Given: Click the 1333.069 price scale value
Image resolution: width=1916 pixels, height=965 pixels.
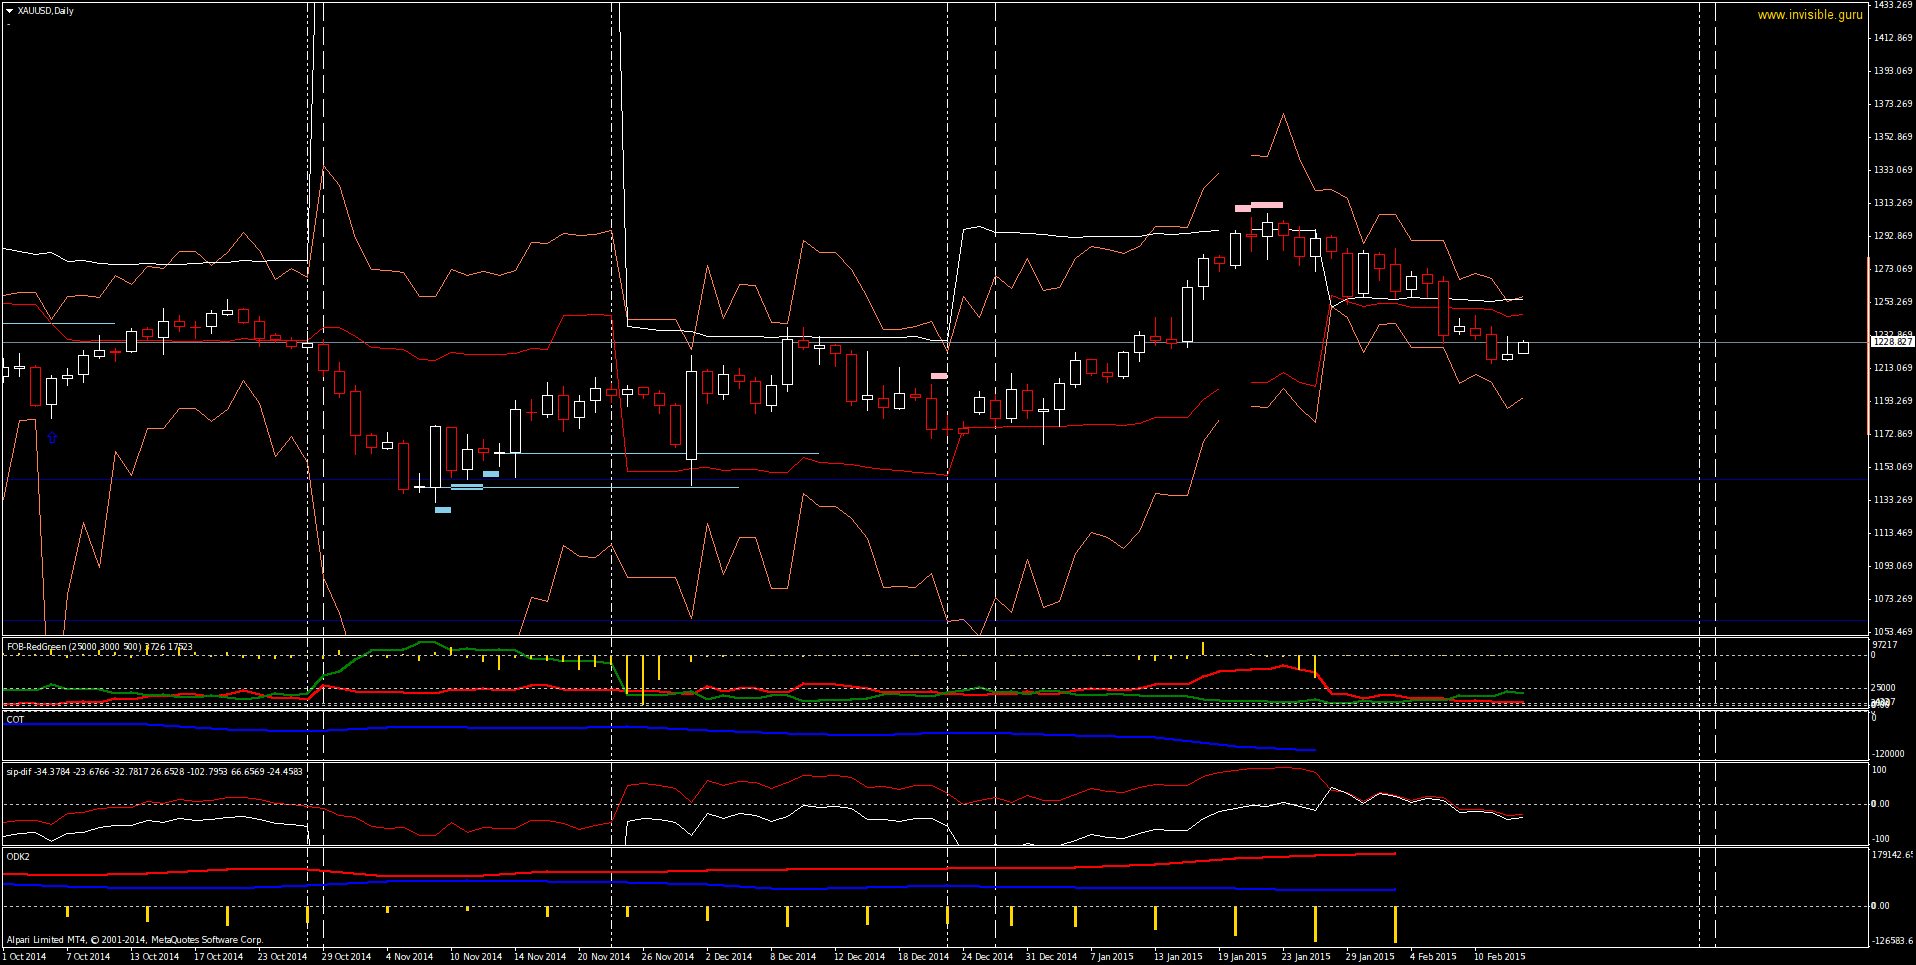Looking at the screenshot, I should click(1892, 170).
